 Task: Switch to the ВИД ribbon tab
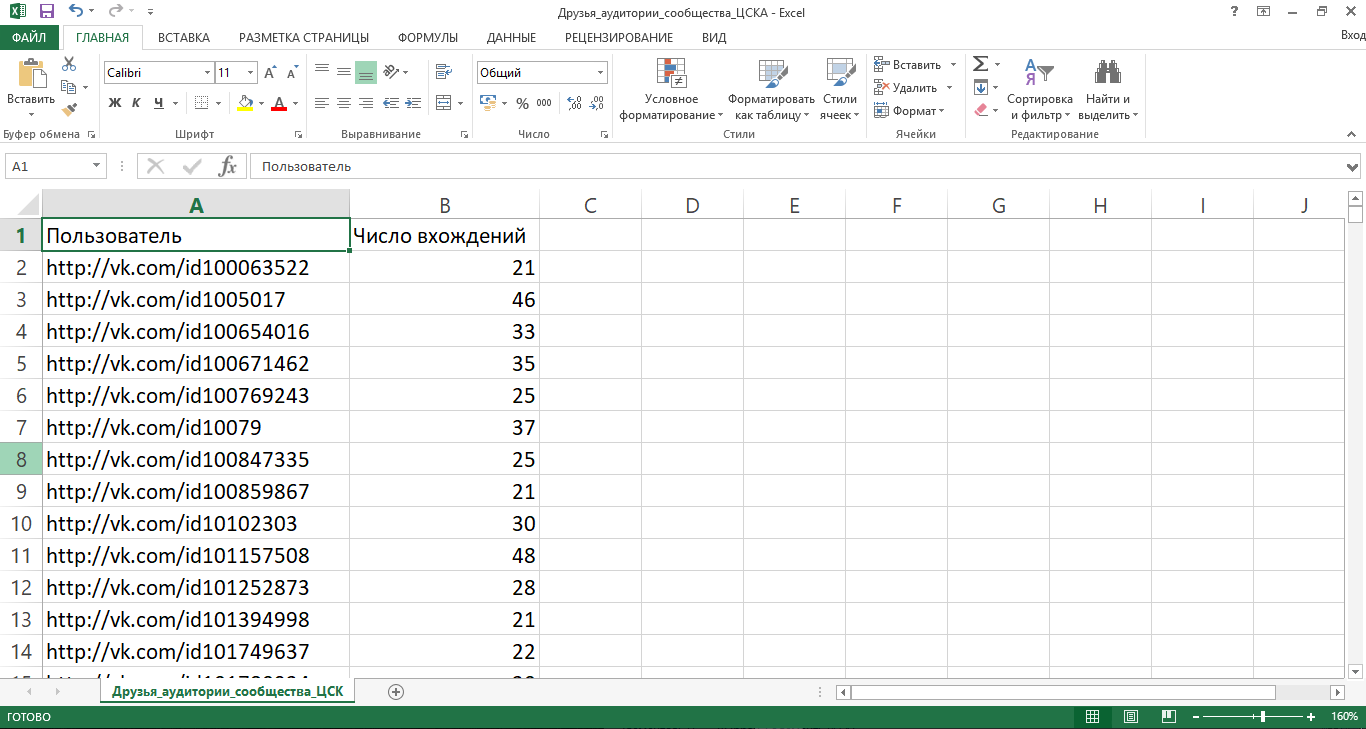pos(714,37)
